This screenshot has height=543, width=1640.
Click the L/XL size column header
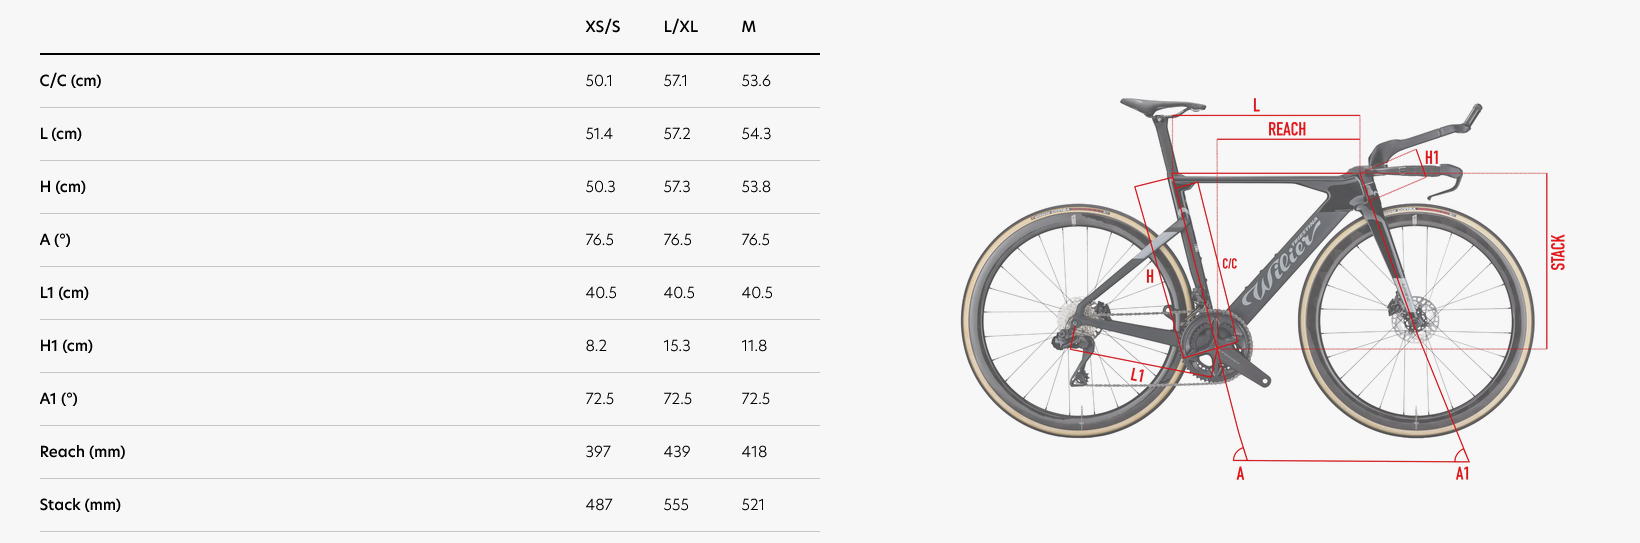(x=681, y=27)
